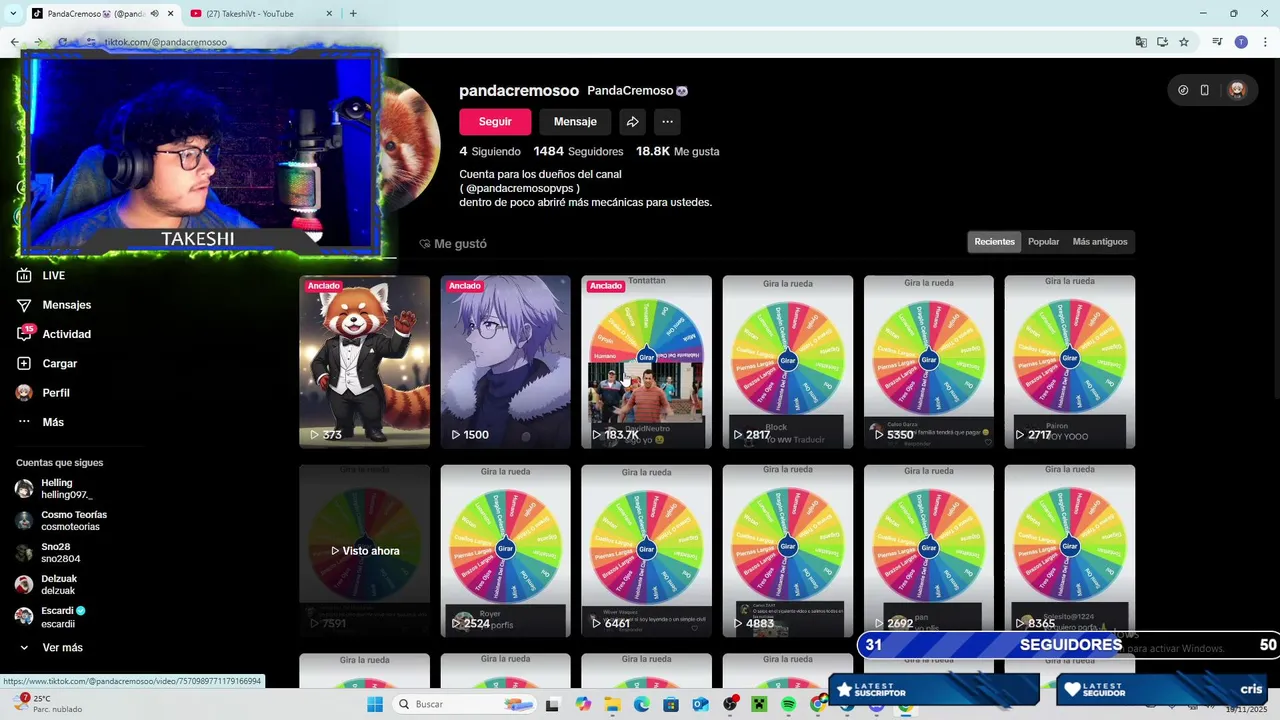Viewport: 1280px width, 720px height.
Task: Open Copilot from the taskbar
Action: click(x=583, y=704)
